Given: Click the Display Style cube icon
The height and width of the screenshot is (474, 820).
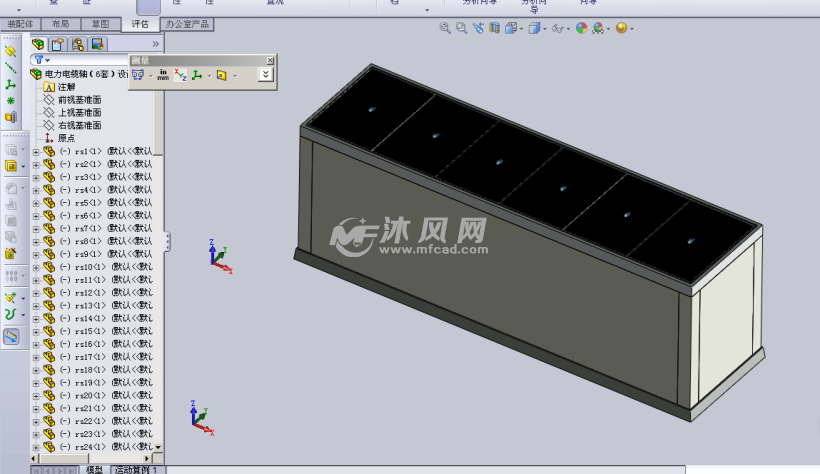Looking at the screenshot, I should click(x=534, y=28).
